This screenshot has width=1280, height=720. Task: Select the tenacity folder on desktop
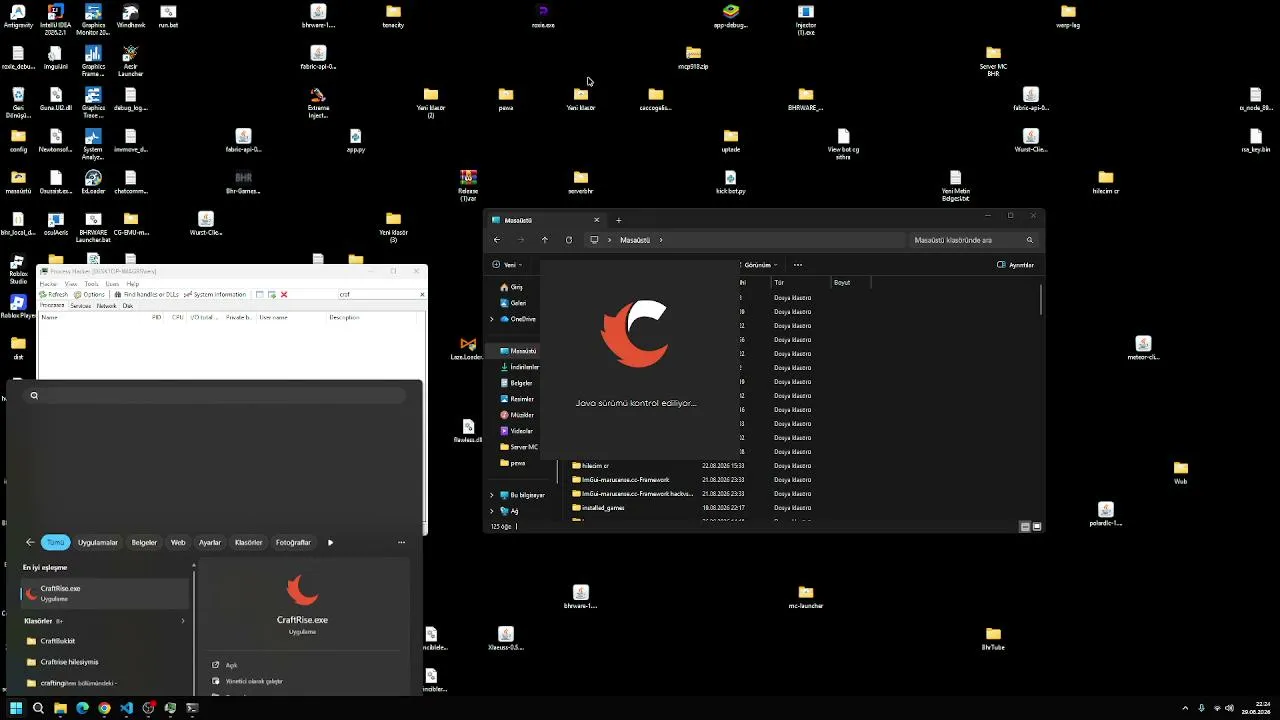pos(393,17)
